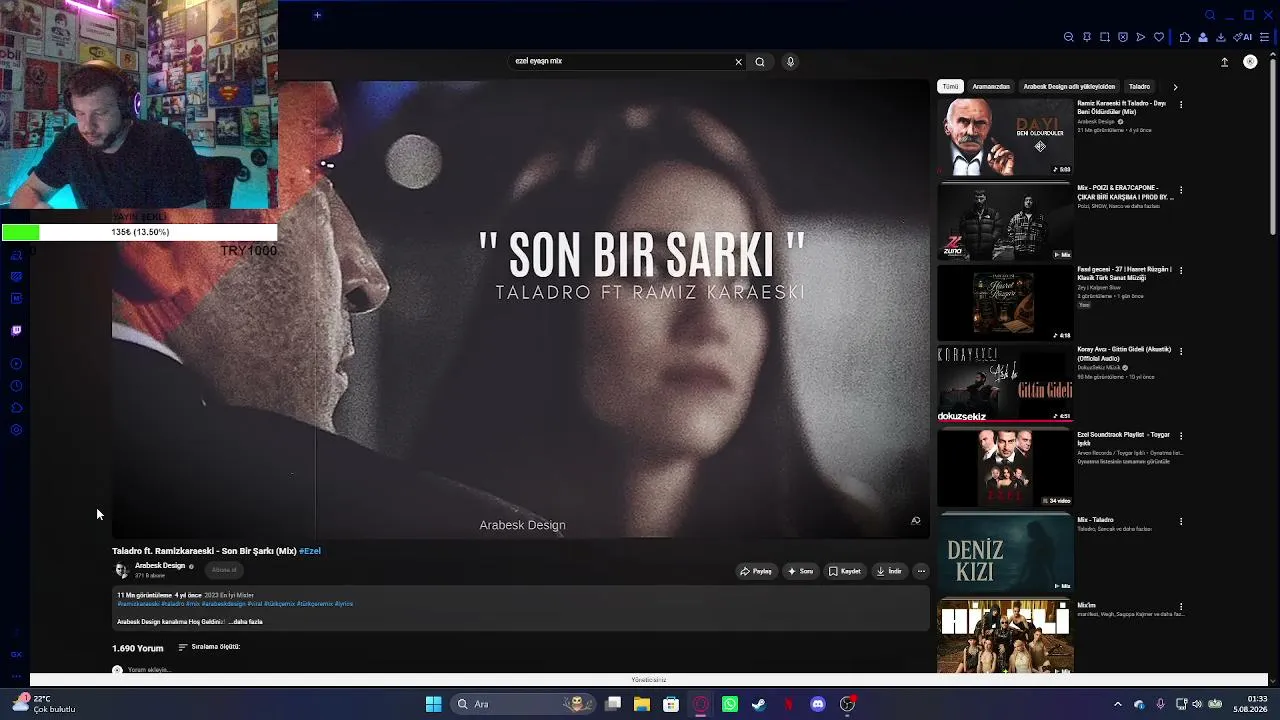This screenshot has height=720, width=1280.
Task: Click the pin icon in browser toolbar
Action: click(1087, 37)
